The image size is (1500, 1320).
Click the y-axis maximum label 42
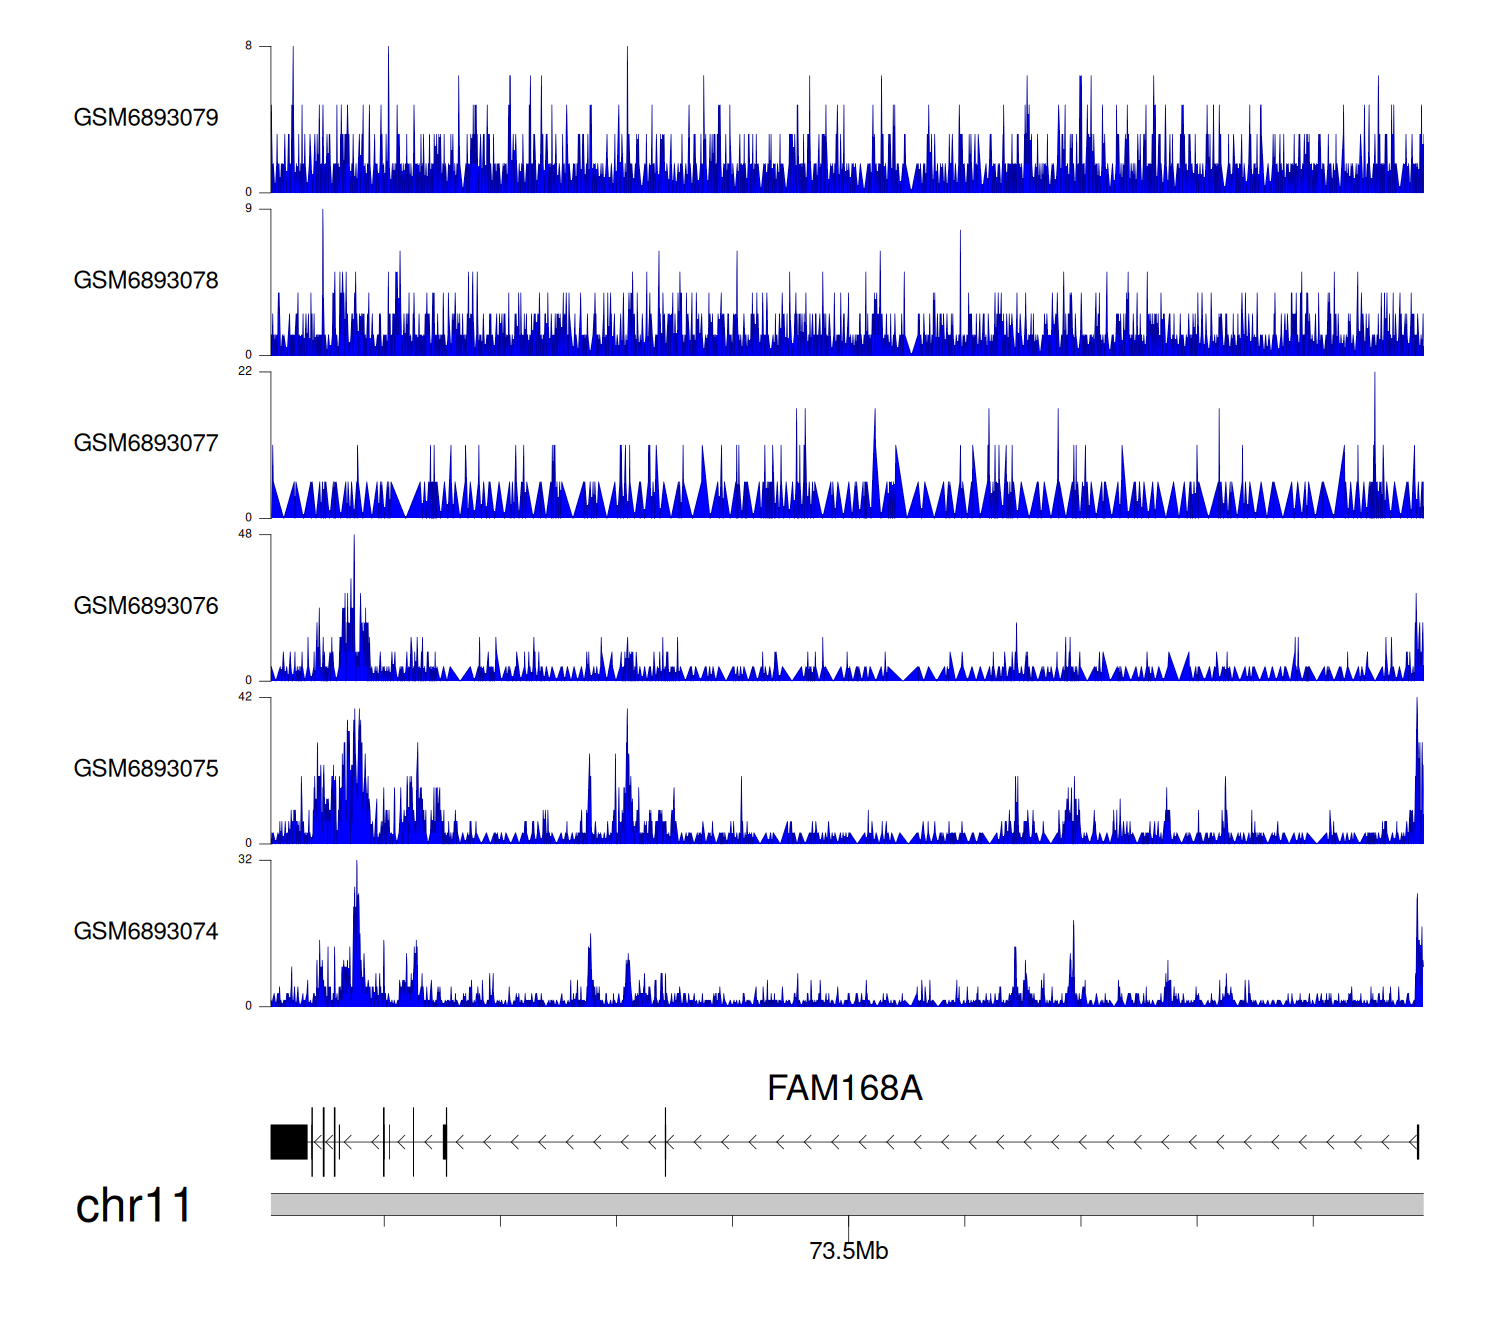245,697
